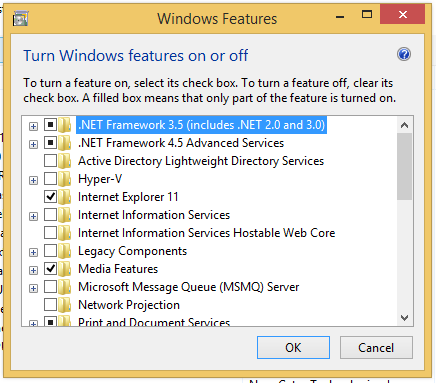Toggle .NET Framework 4.5 Advanced Services checkbox
Screen dimensions: 436x383
click(x=50, y=143)
